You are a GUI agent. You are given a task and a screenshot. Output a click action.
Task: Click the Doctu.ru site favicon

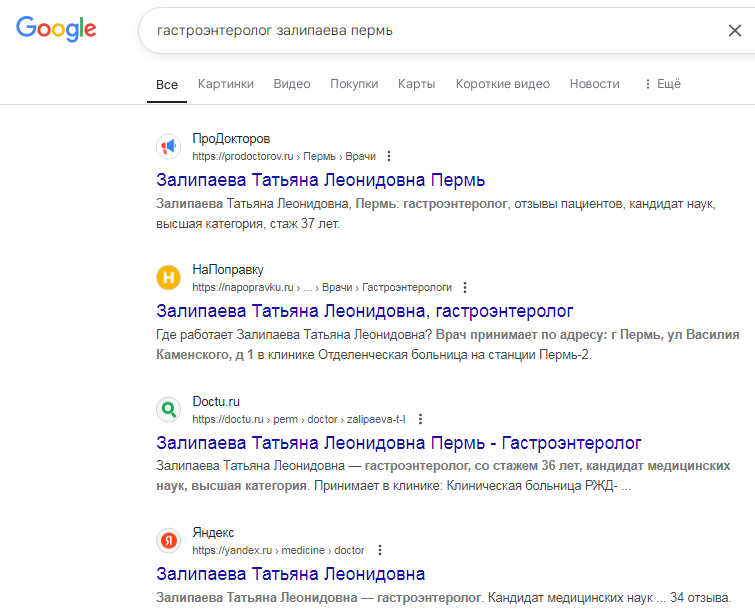169,409
